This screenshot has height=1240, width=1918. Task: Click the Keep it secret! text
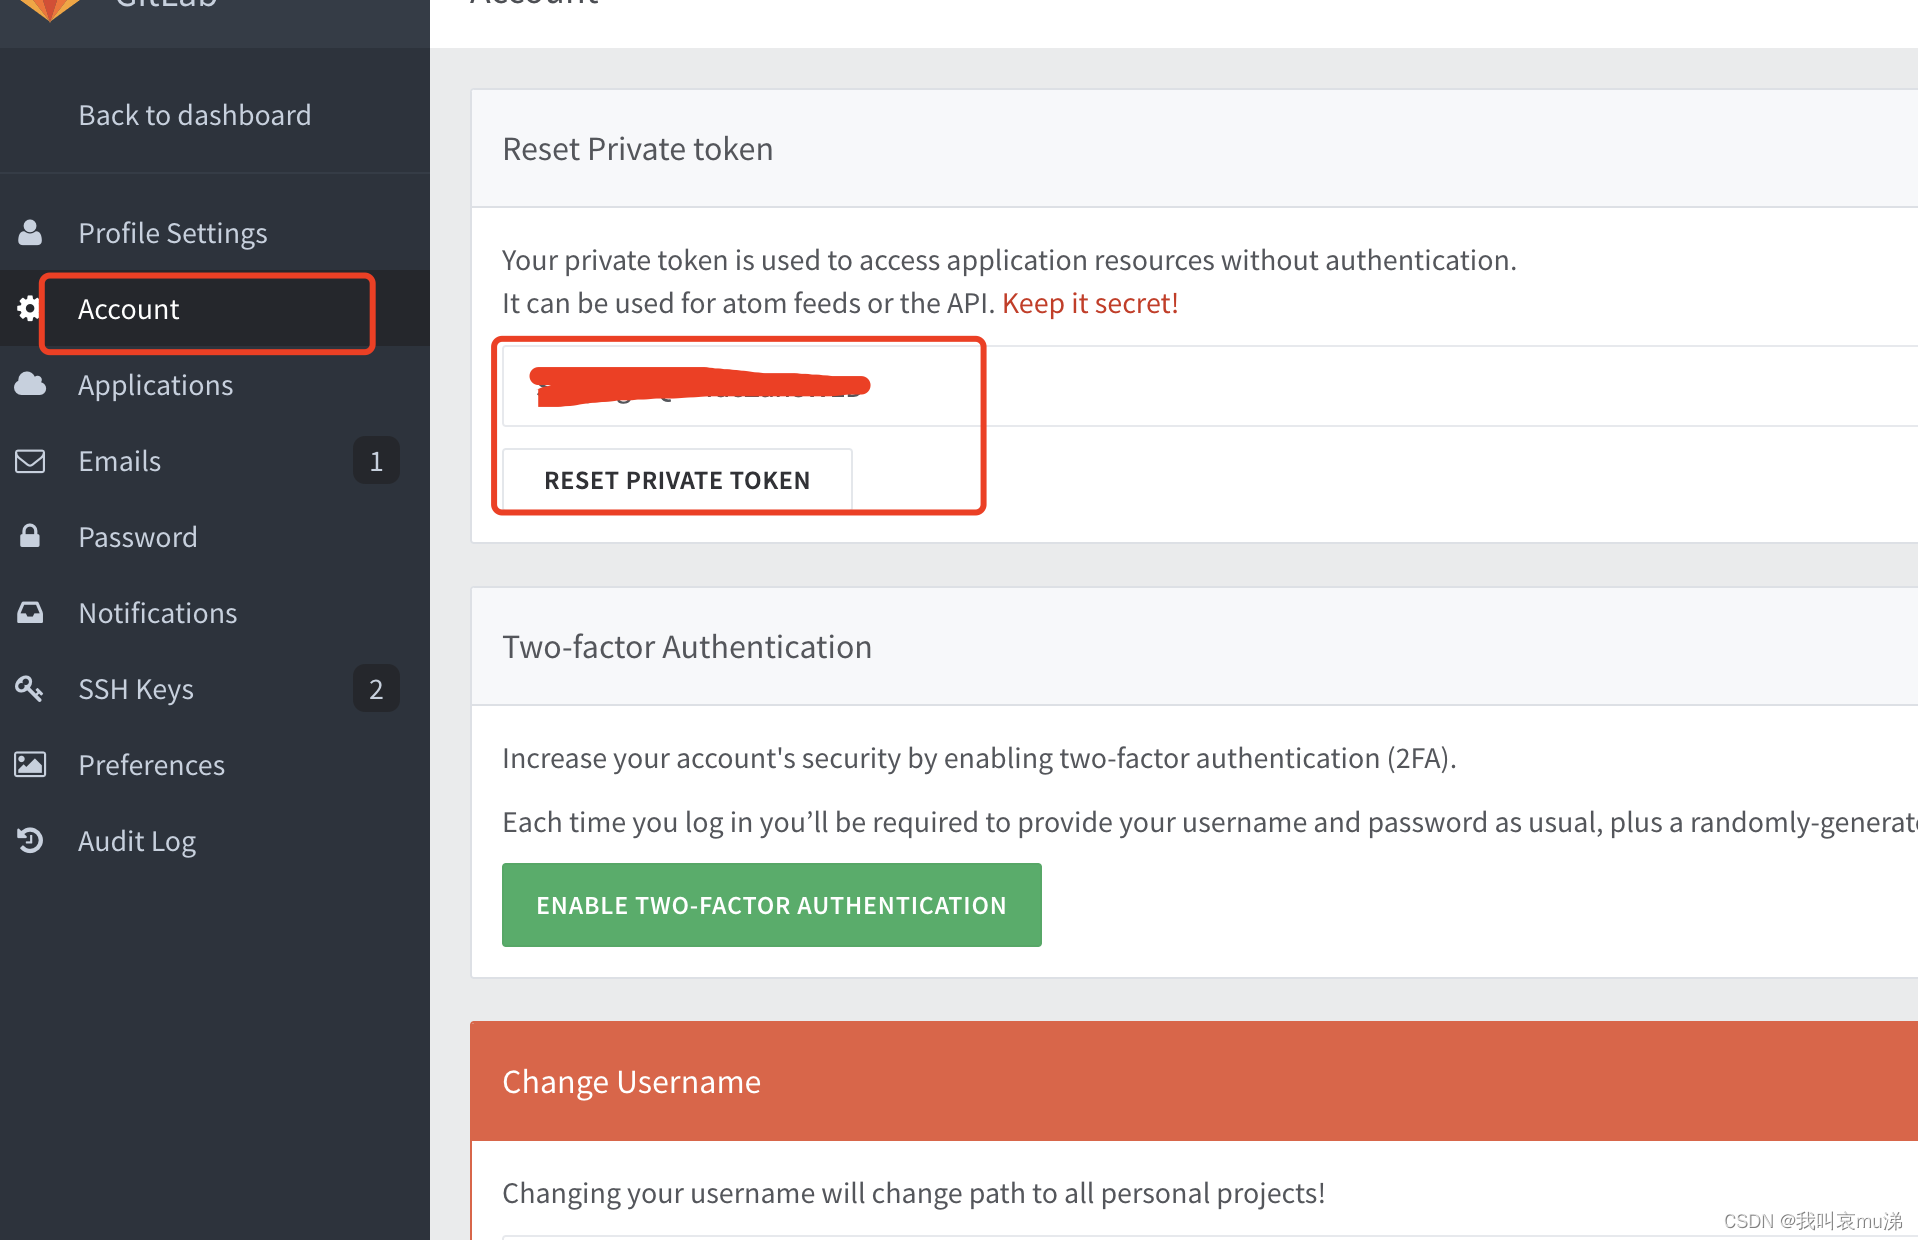pyautogui.click(x=1089, y=302)
